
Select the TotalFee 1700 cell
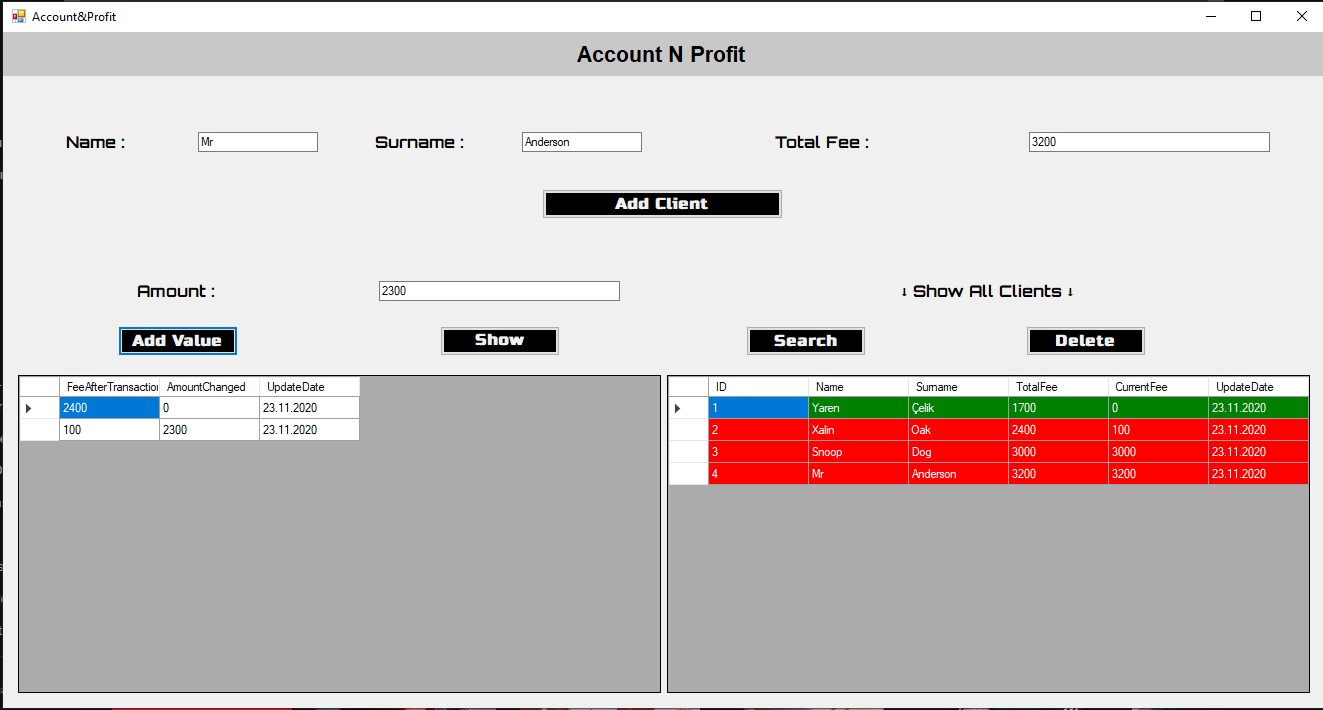click(1058, 408)
